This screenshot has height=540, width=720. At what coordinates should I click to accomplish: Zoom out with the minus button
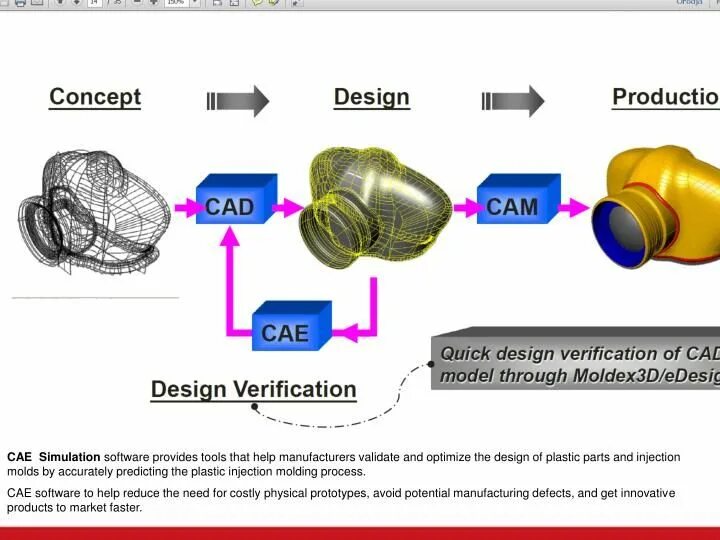tap(136, 2)
